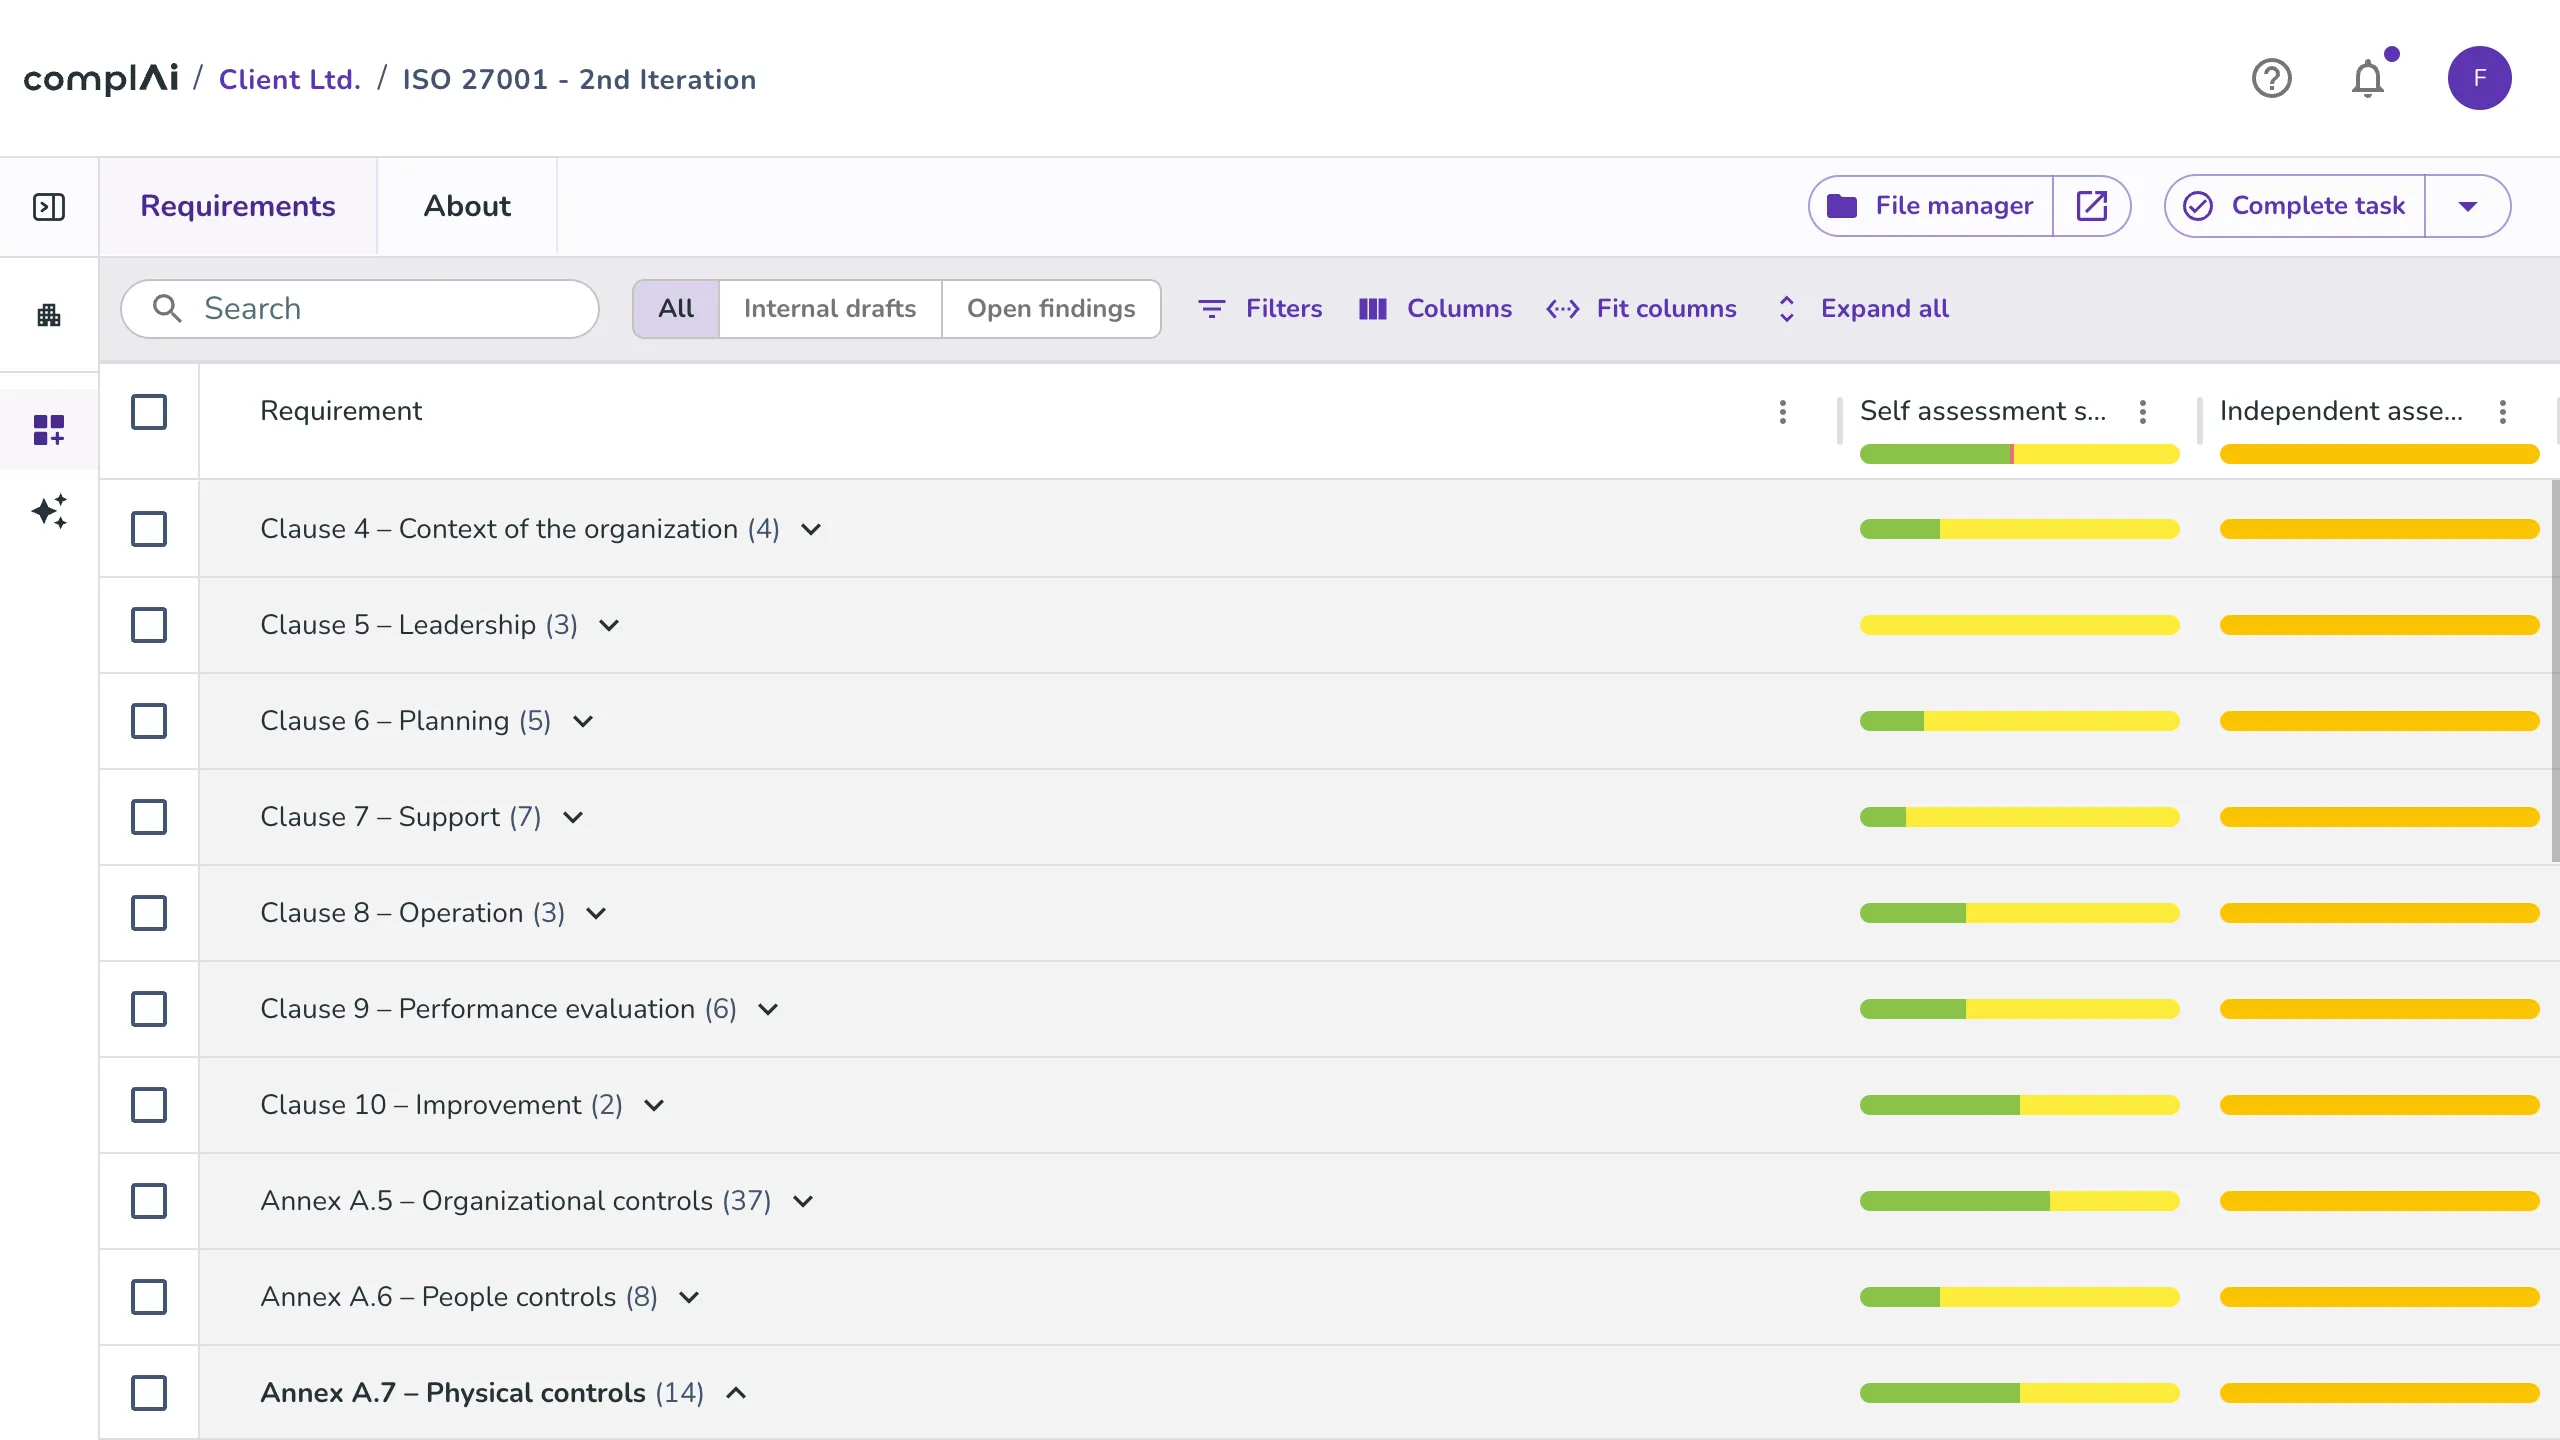Click the Expand all button

(1863, 309)
